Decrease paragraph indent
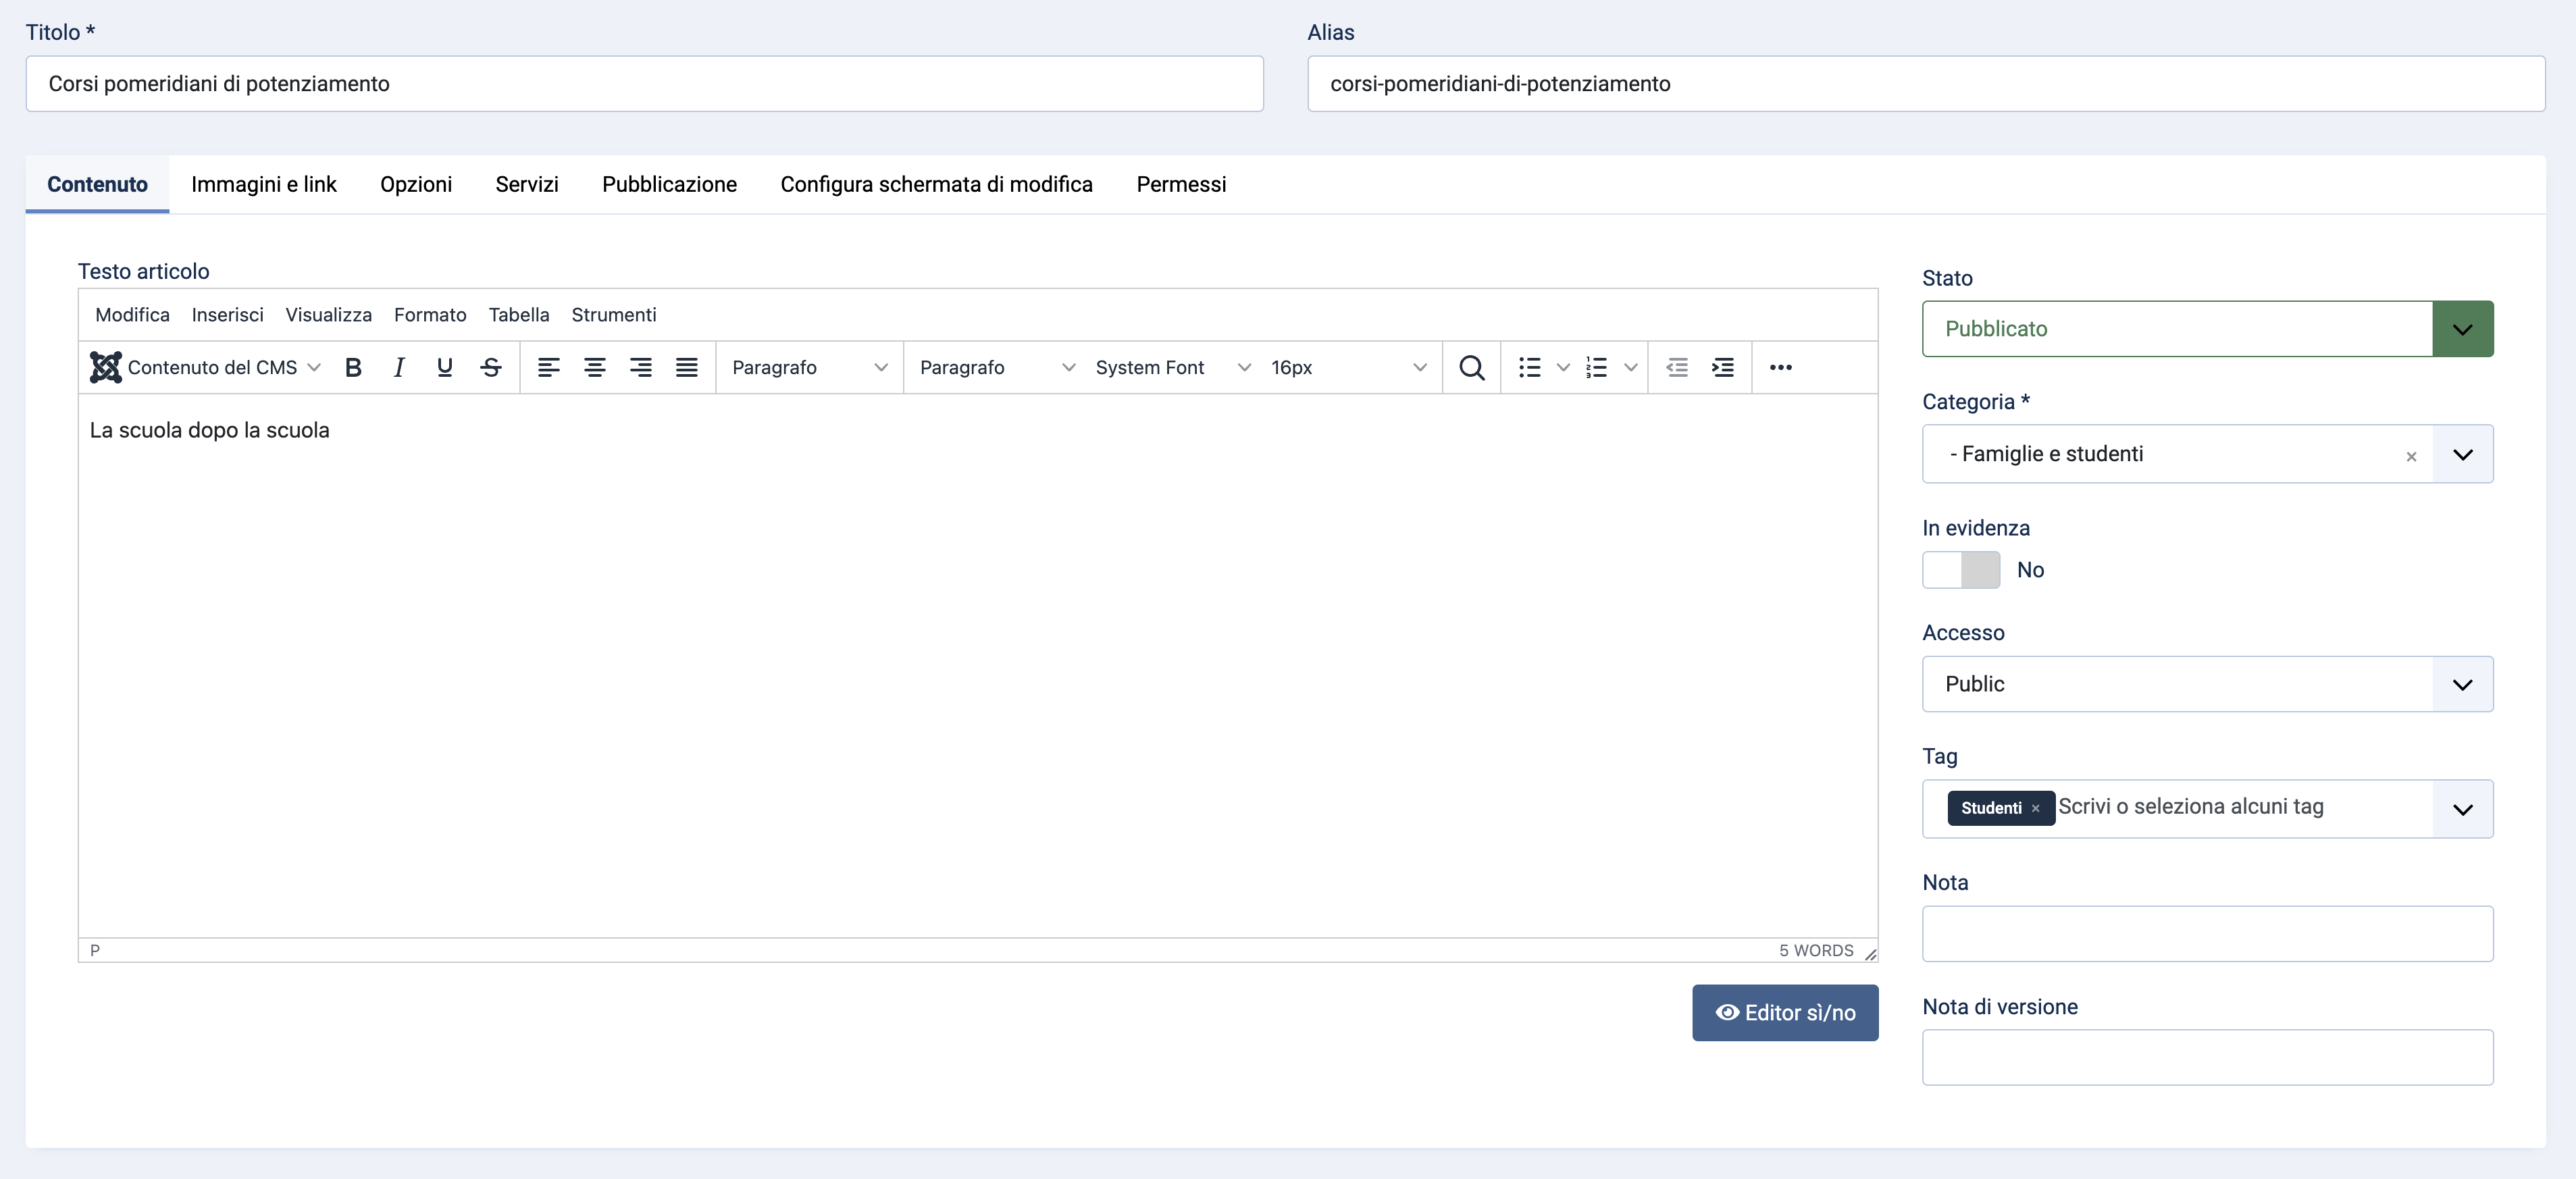The width and height of the screenshot is (2576, 1179). point(1677,367)
